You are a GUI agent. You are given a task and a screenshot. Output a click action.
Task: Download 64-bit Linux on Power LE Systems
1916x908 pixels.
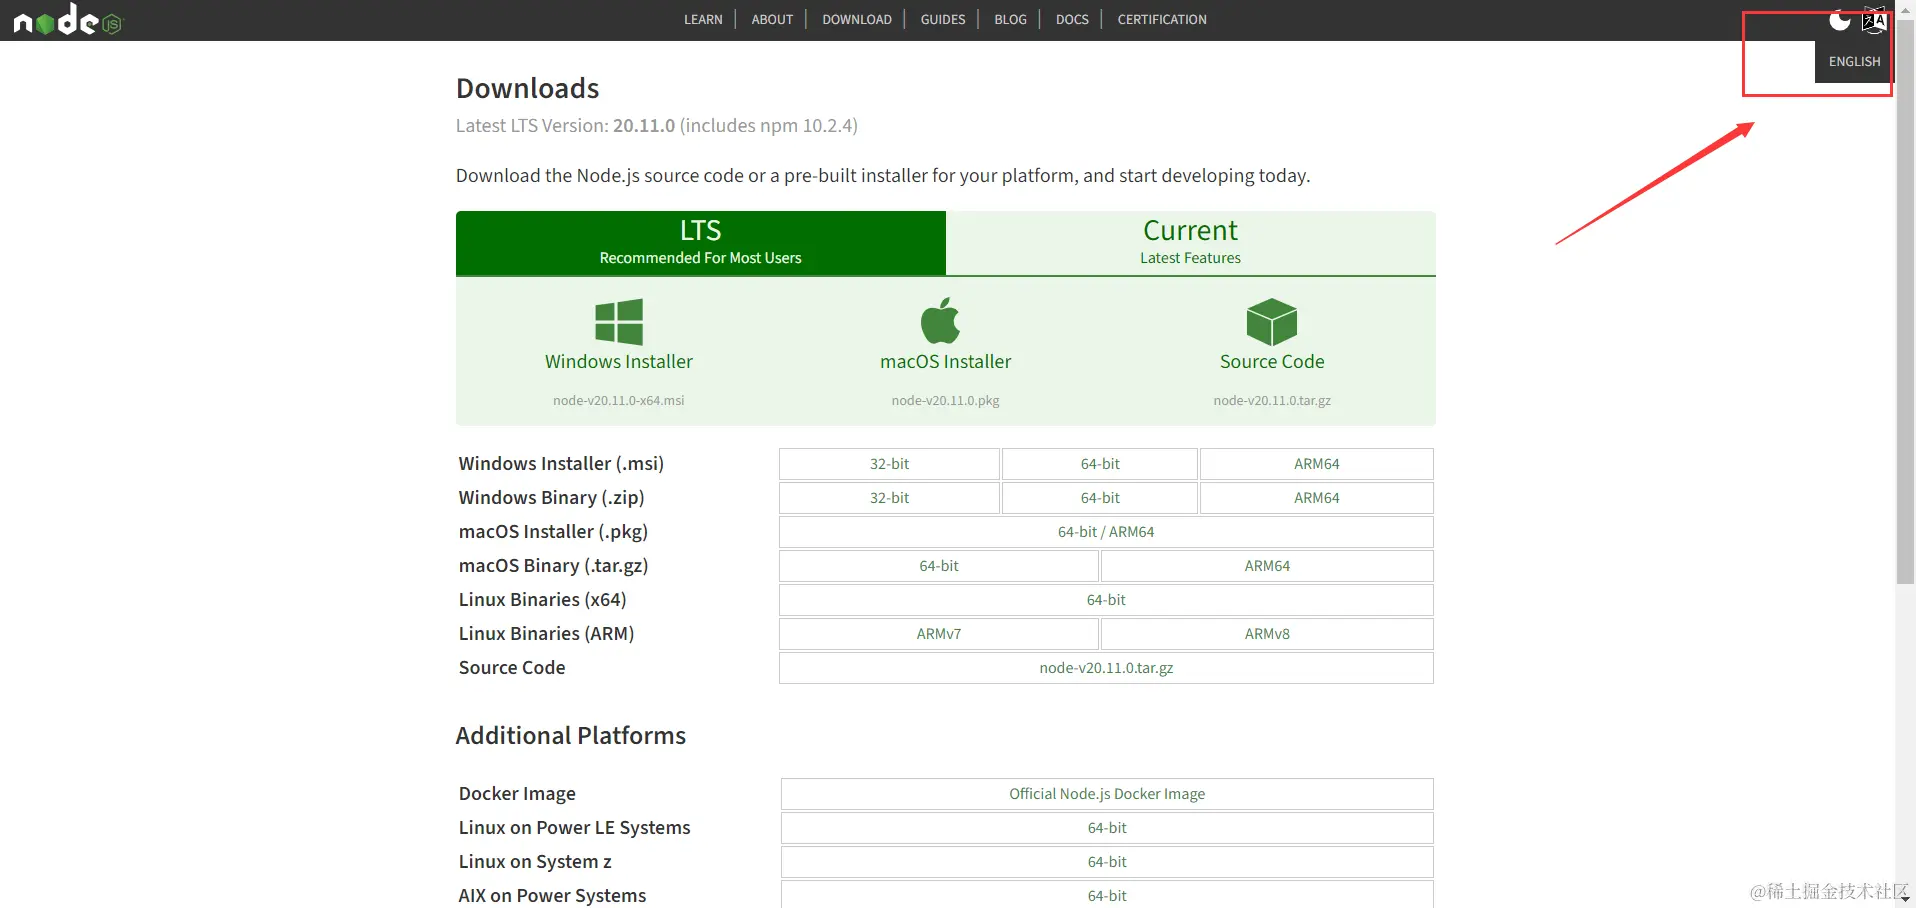coord(1107,828)
